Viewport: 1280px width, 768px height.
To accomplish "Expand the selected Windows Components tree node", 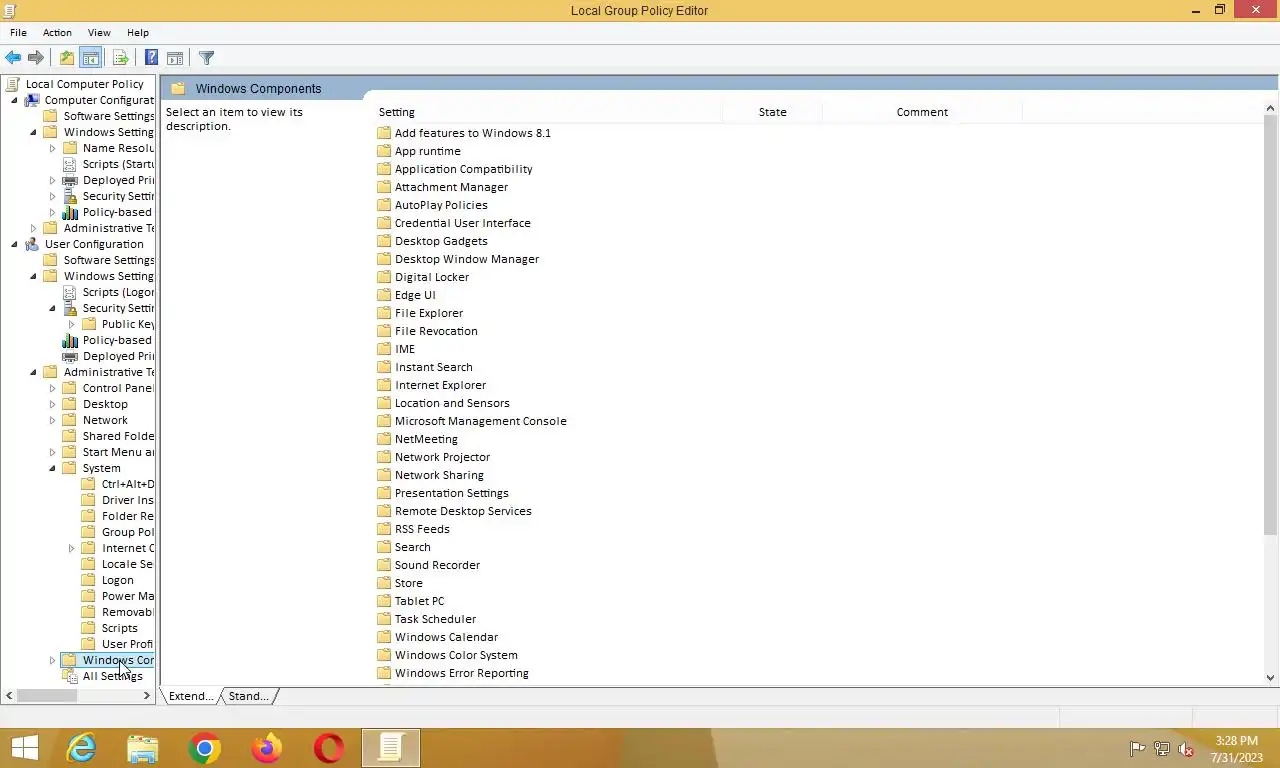I will [53, 660].
